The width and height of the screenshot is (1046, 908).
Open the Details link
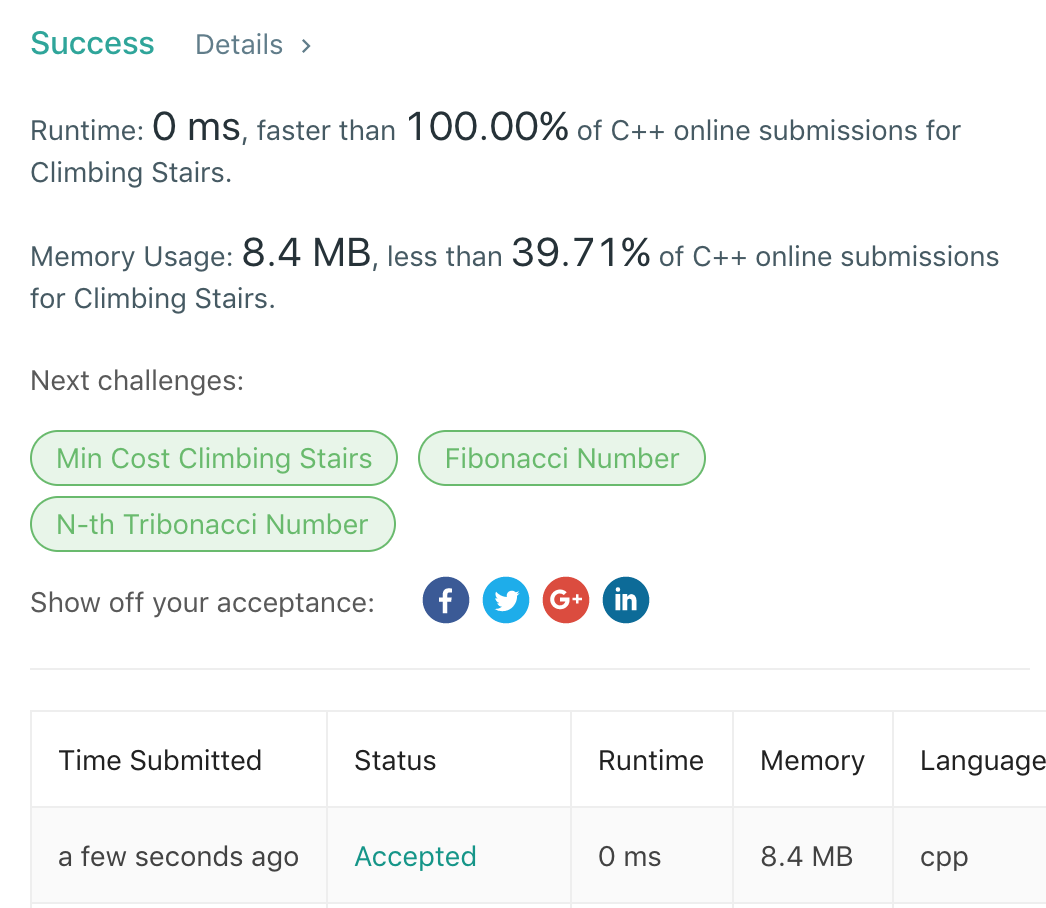(x=239, y=45)
